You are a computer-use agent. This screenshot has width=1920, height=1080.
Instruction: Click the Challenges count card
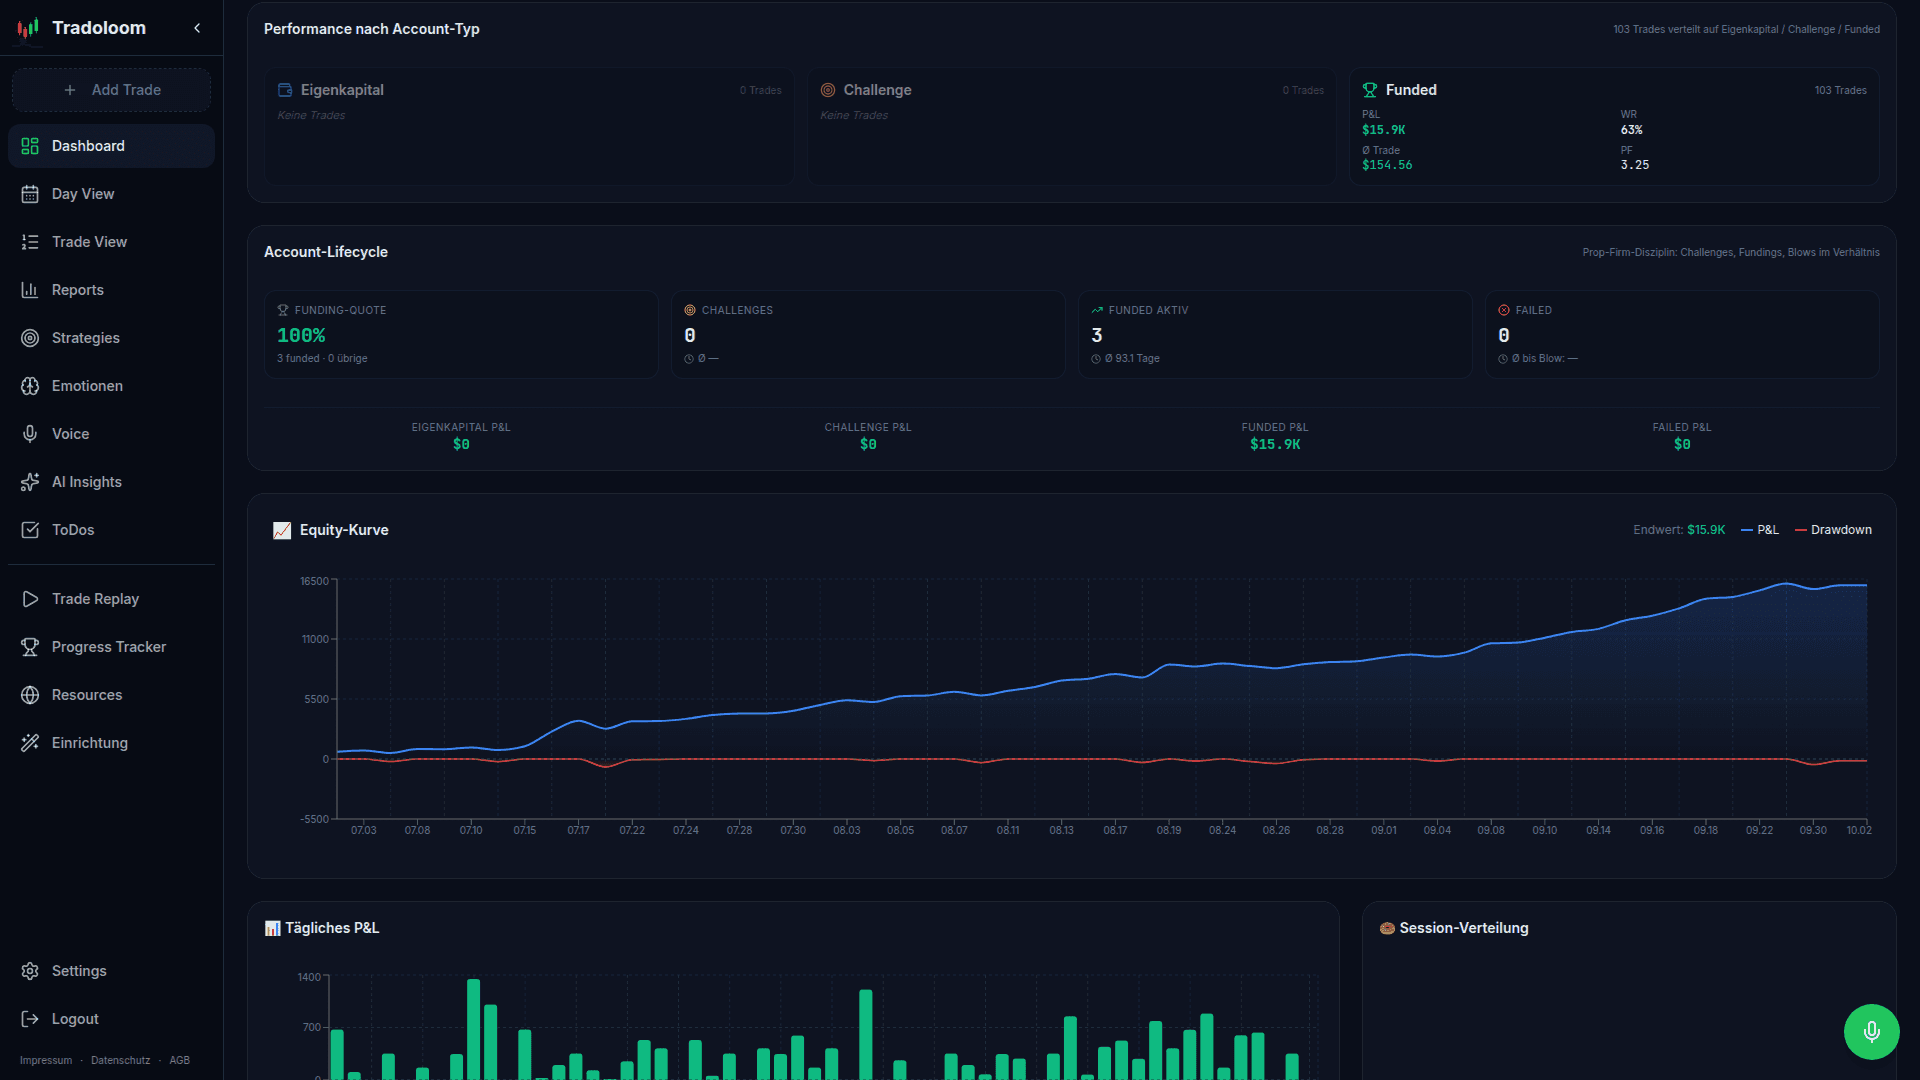pyautogui.click(x=868, y=334)
